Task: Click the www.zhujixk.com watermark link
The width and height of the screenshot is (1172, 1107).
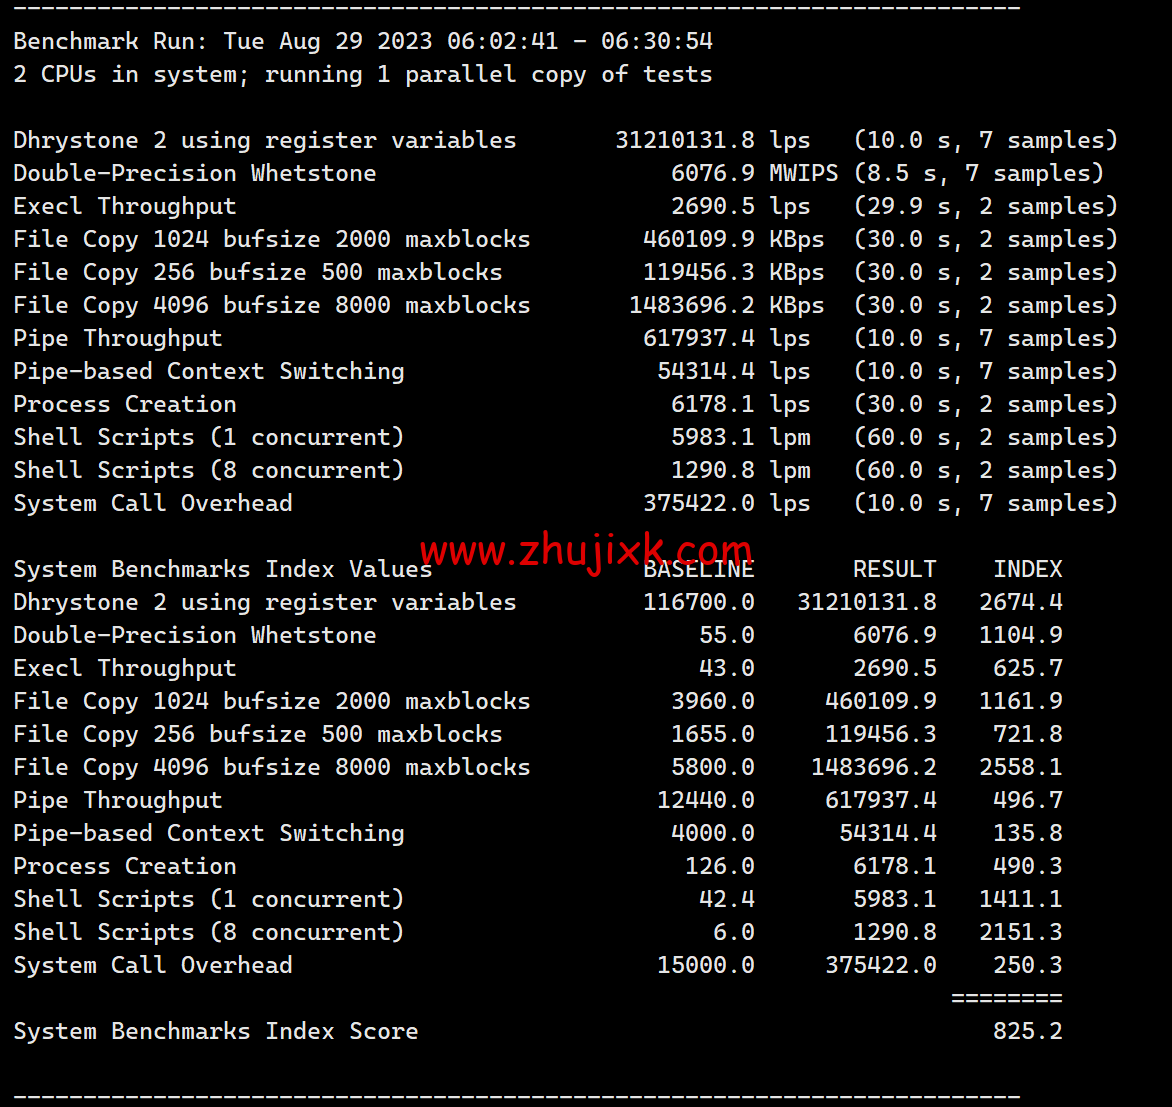Action: point(586,550)
